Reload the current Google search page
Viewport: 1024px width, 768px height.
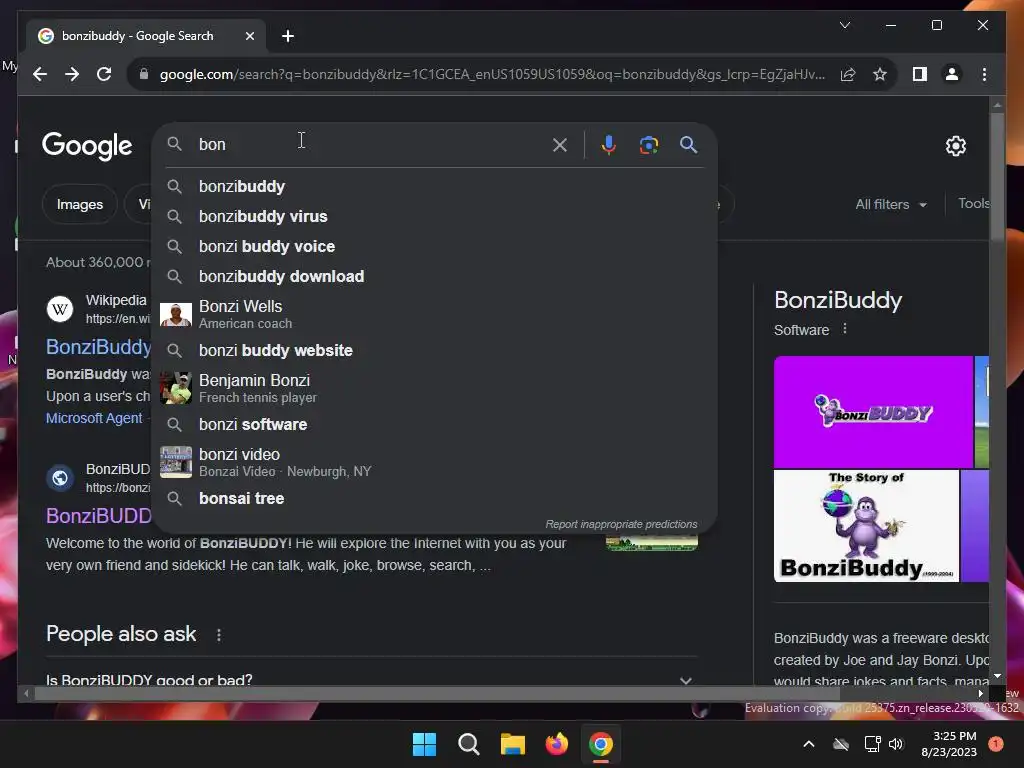[104, 74]
